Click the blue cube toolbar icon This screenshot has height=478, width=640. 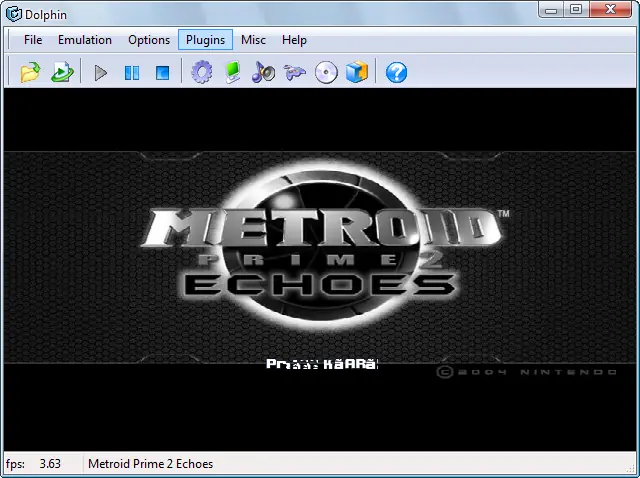pos(357,72)
